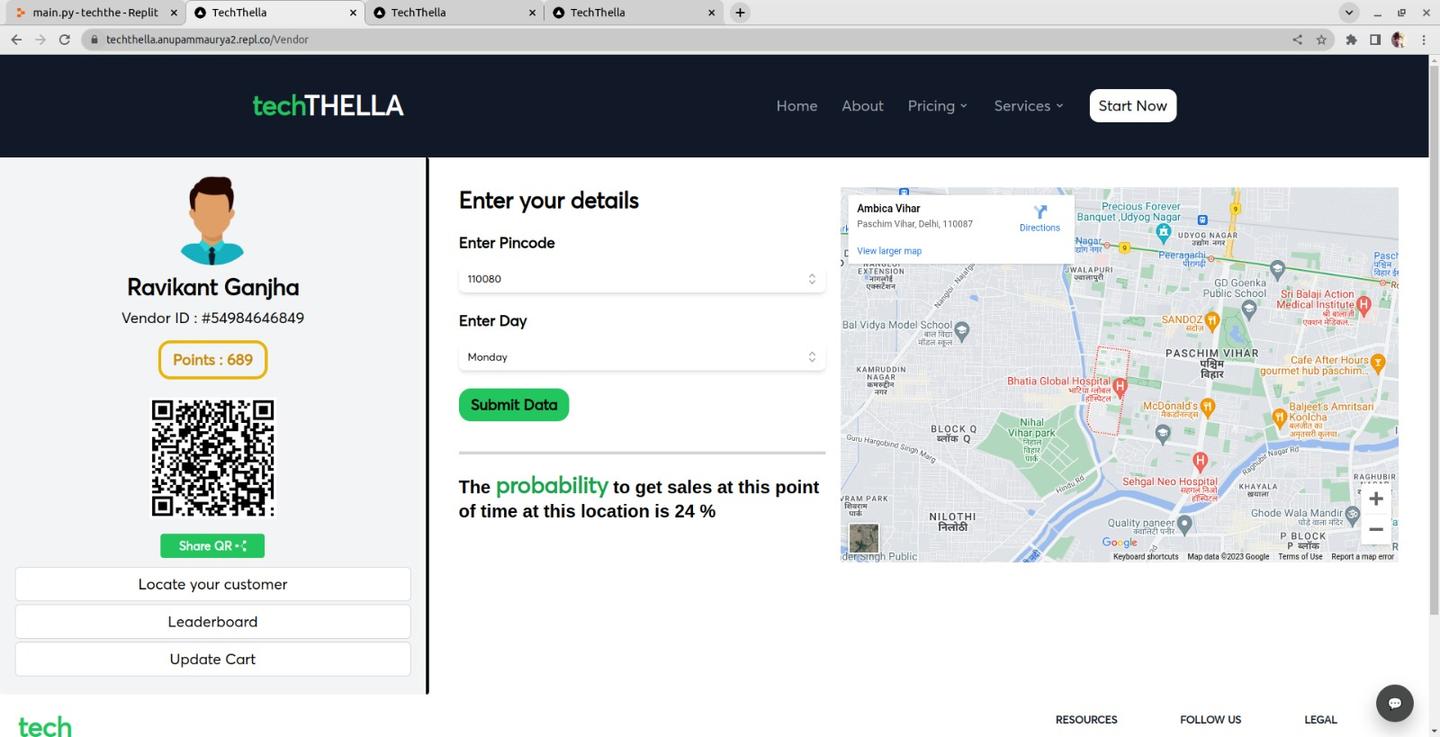Screen dimensions: 1440x737
Task: Switch to the fourth TechThella tab
Action: [633, 13]
